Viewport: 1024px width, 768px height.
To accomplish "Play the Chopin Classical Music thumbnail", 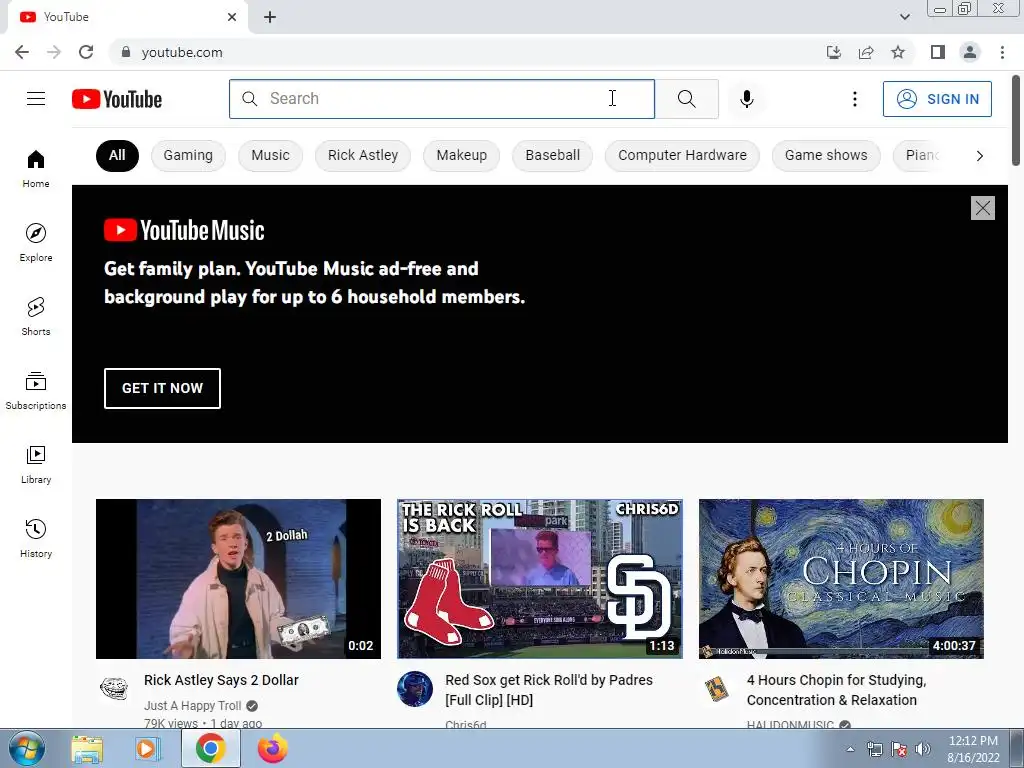I will click(x=841, y=579).
